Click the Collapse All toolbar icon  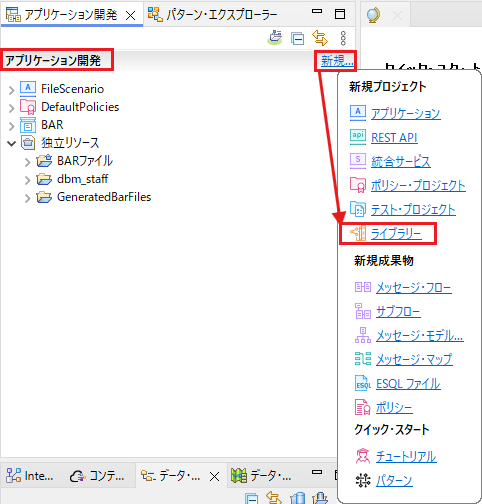297,38
